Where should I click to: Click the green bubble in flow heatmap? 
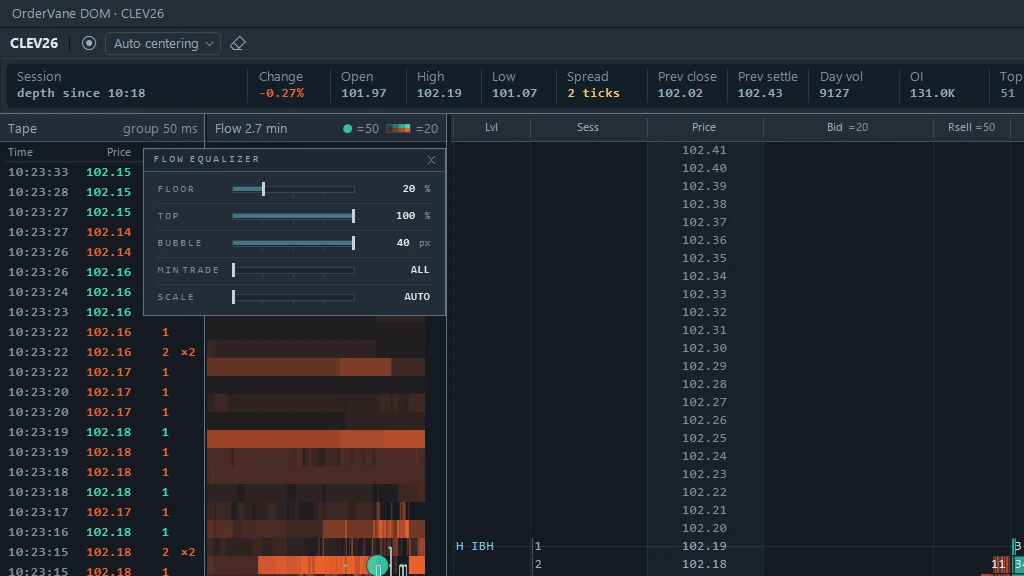point(377,566)
